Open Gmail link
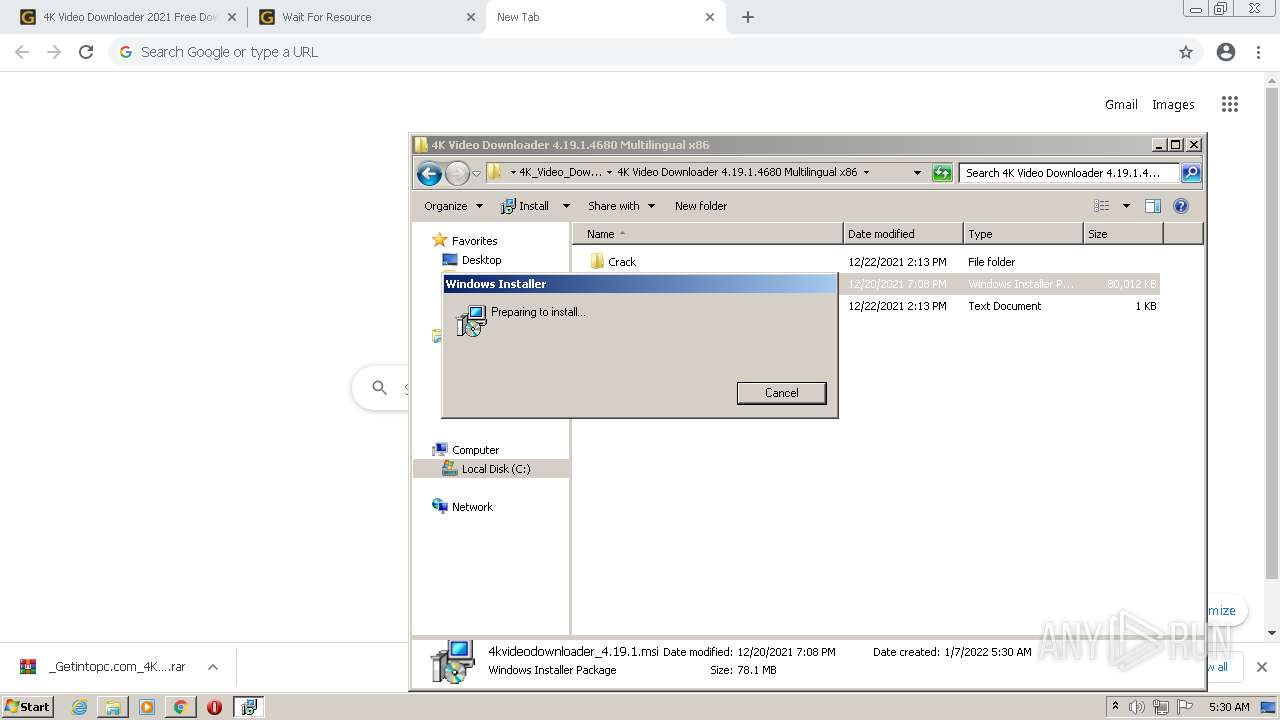Image resolution: width=1280 pixels, height=720 pixels. 1121,104
